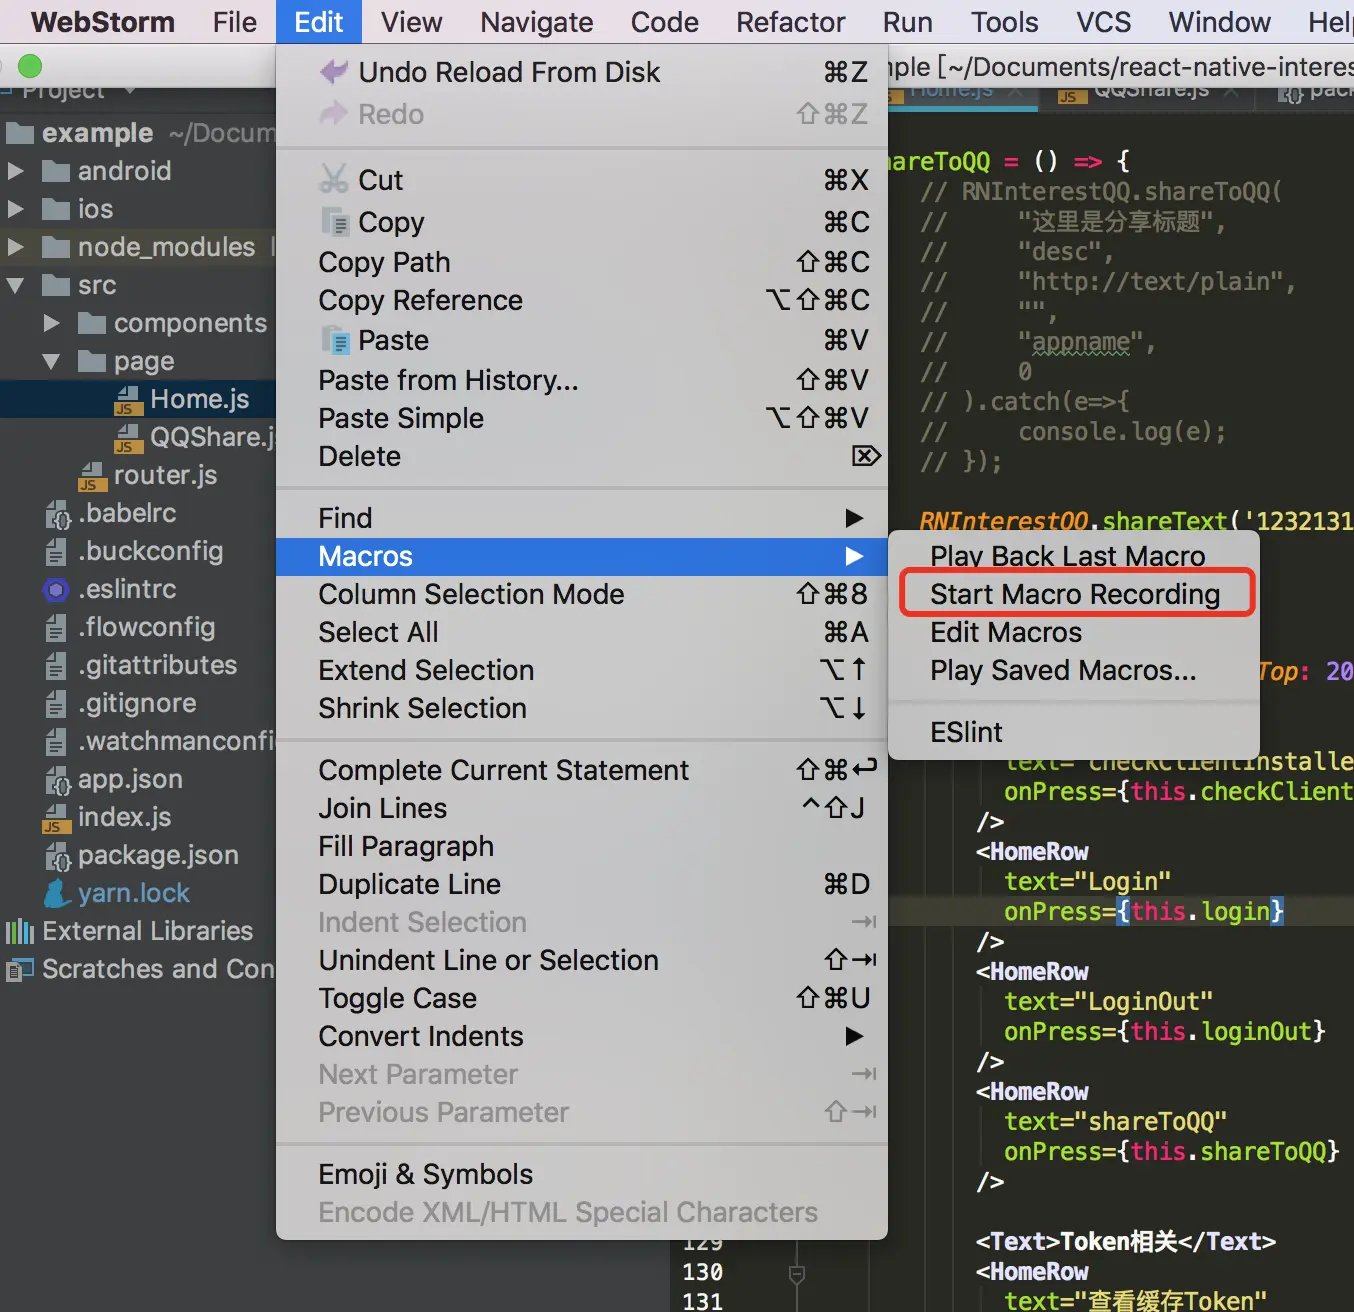The height and width of the screenshot is (1312, 1354).
Task: Open the Macros submenu entry
Action: tap(582, 556)
